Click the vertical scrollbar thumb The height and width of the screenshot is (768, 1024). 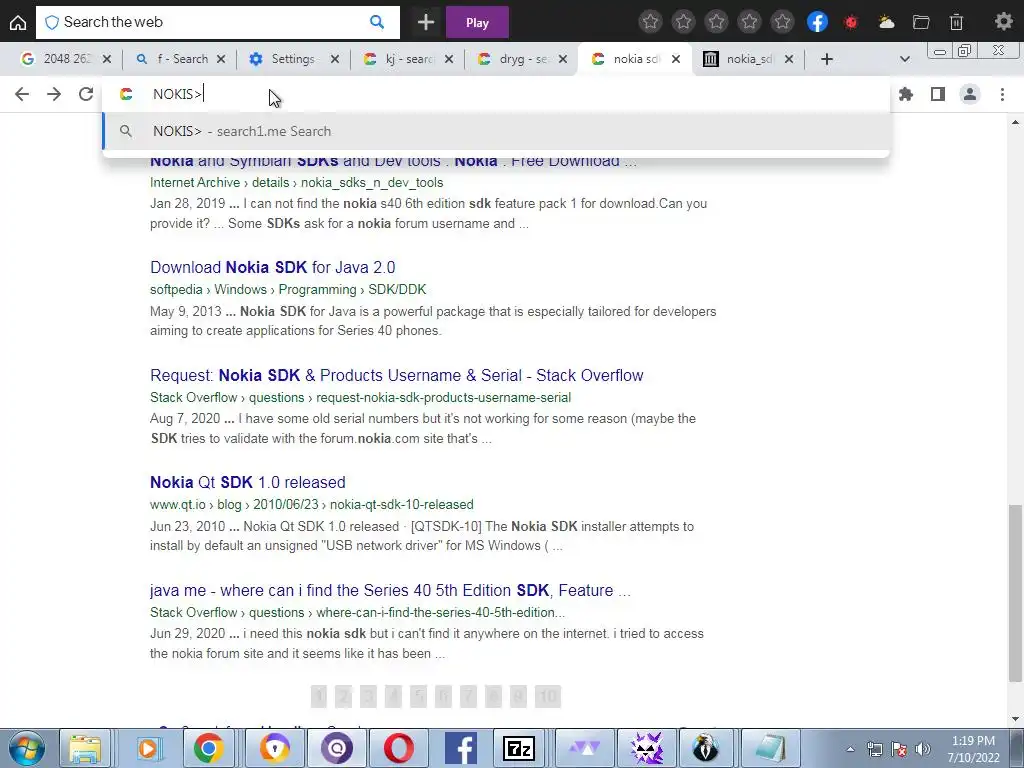[1015, 593]
